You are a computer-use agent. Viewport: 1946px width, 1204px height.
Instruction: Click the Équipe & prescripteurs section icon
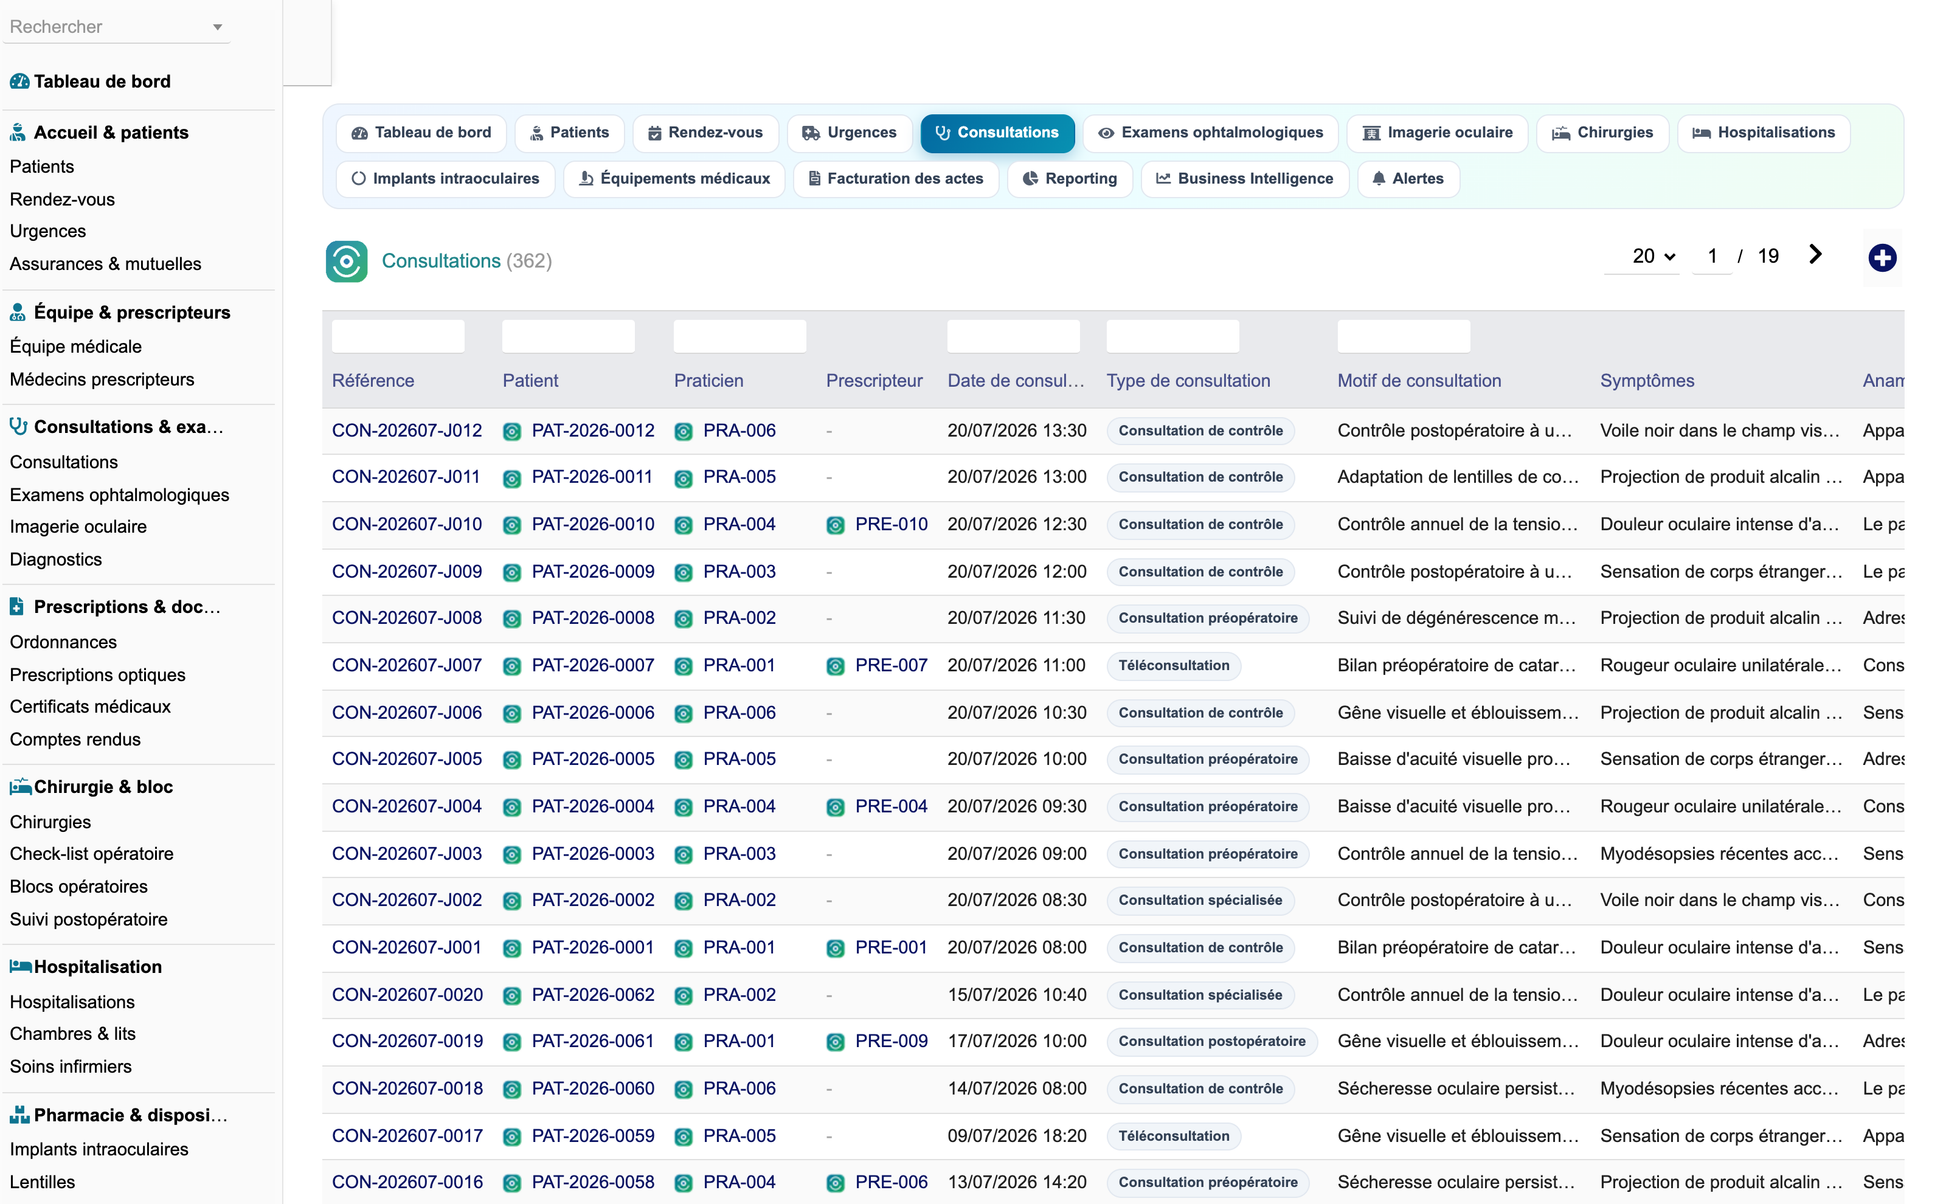click(x=18, y=312)
